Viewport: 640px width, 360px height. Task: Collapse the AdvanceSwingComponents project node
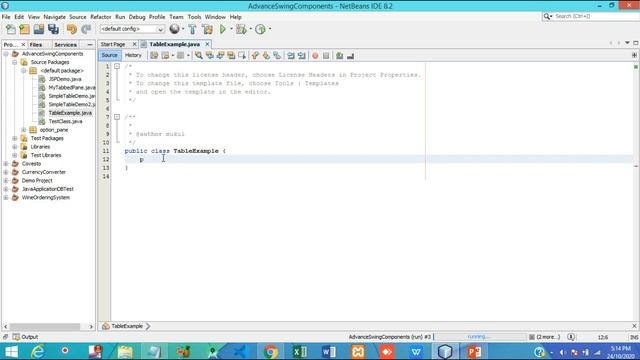point(6,54)
